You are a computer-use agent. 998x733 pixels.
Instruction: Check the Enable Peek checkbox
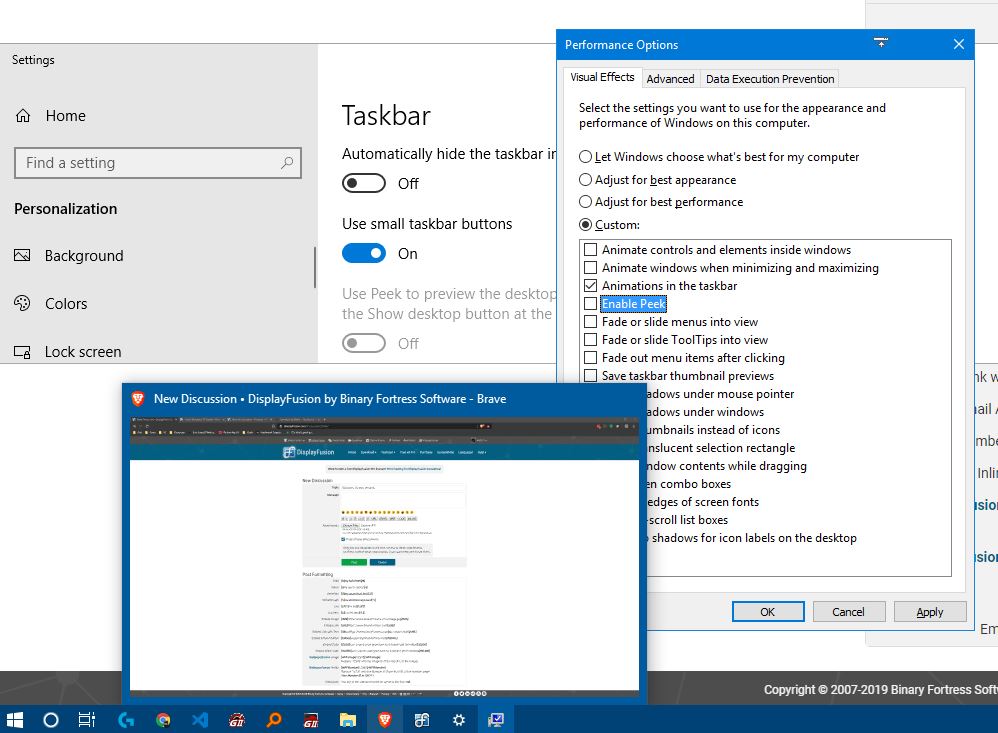click(x=591, y=304)
